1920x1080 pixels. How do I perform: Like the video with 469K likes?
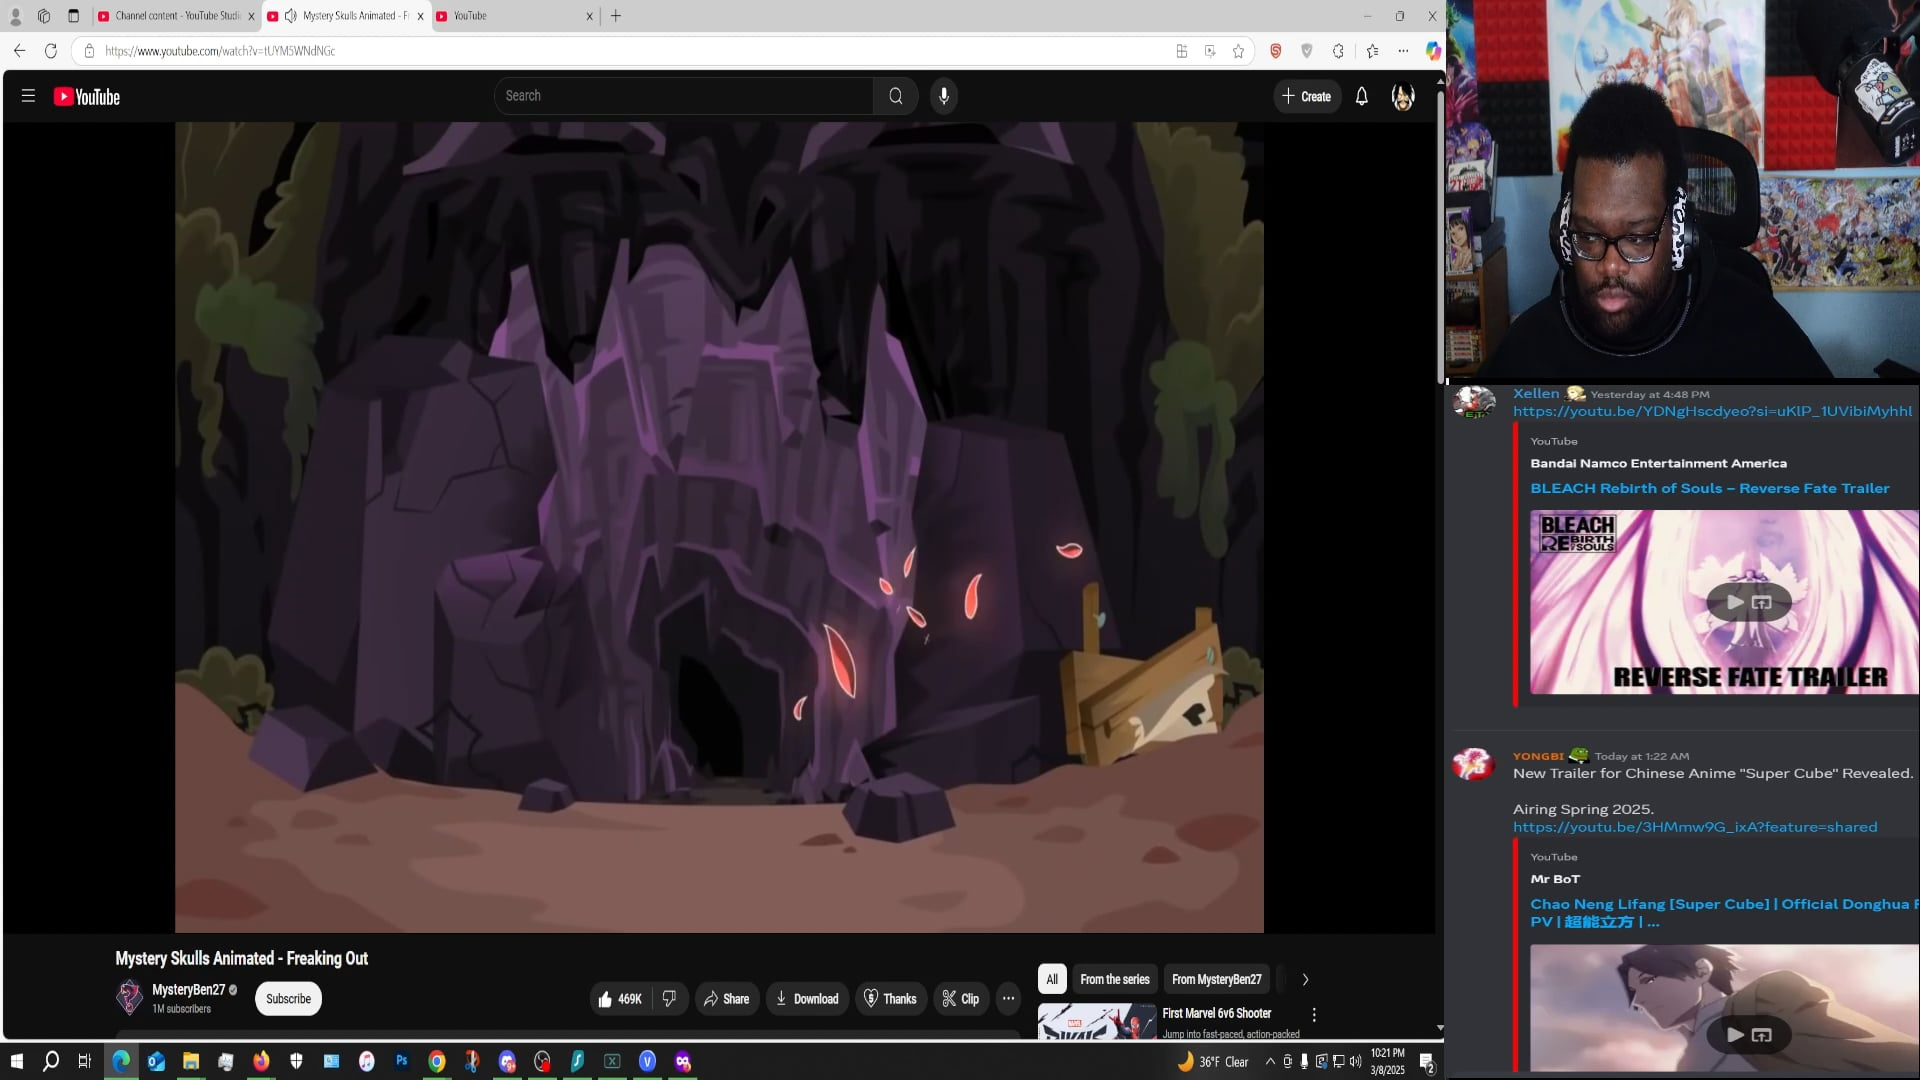pyautogui.click(x=620, y=999)
